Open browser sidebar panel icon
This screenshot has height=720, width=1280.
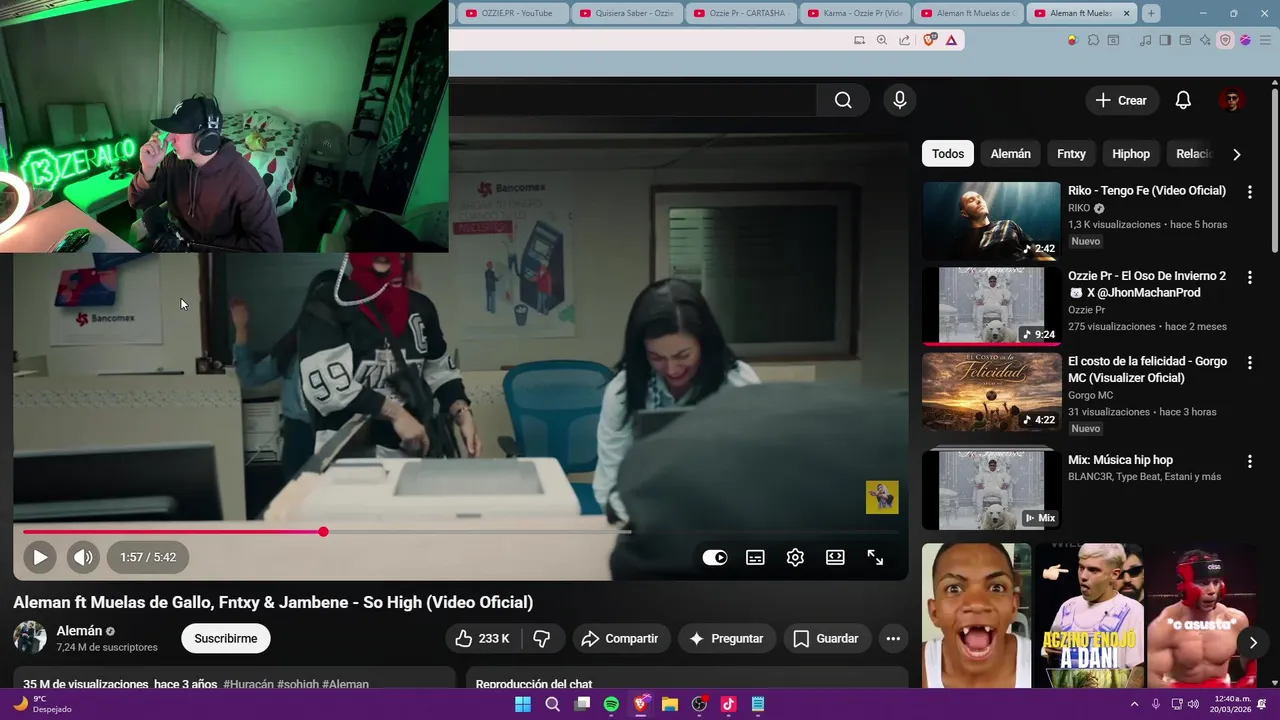pos(1165,40)
